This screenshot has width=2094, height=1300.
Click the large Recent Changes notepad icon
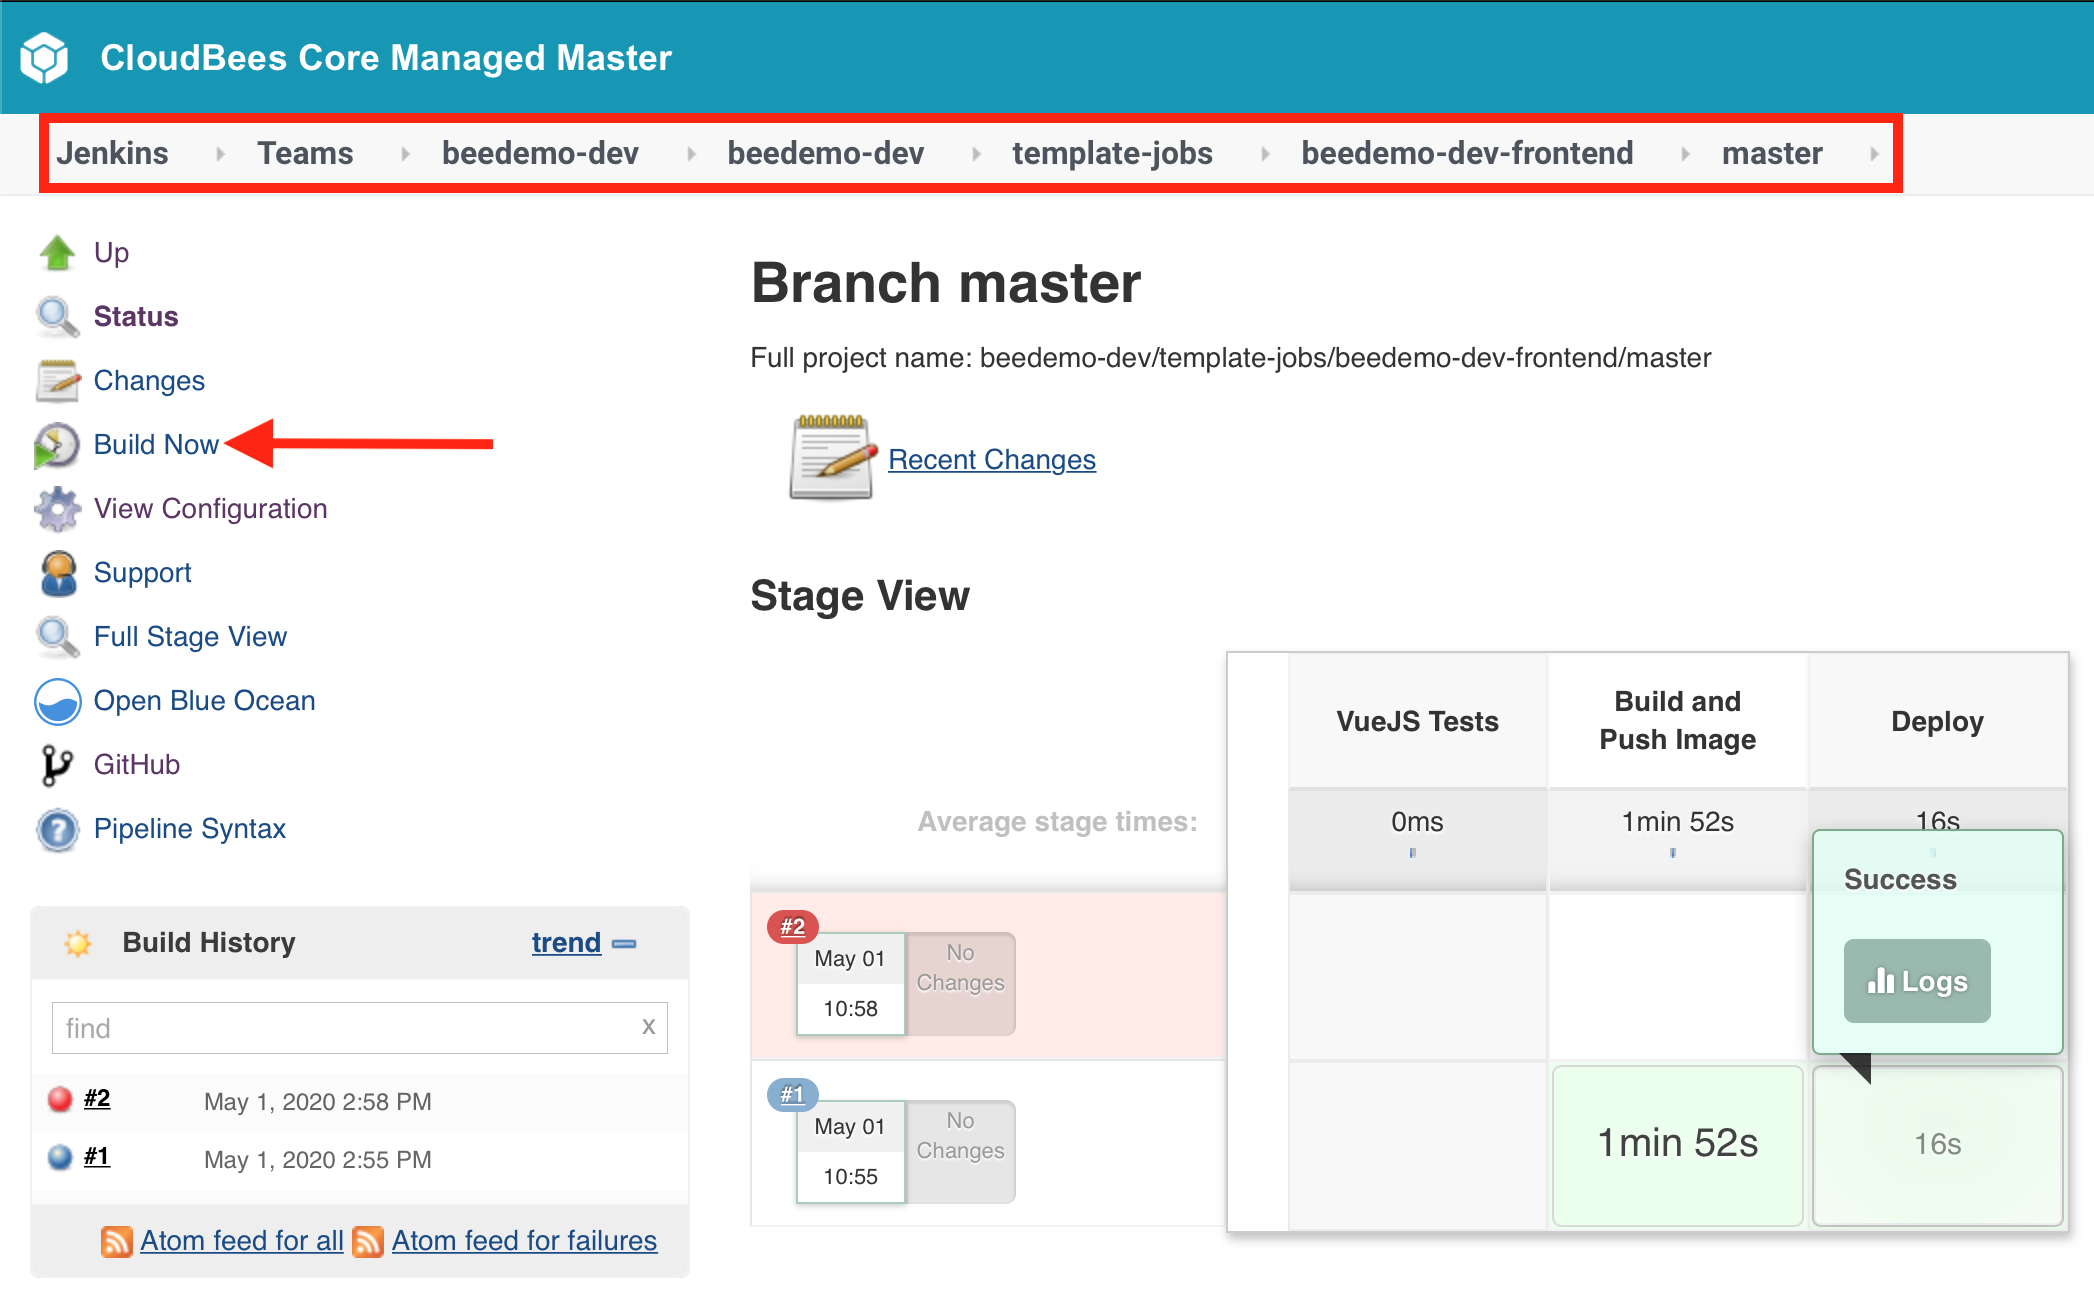tap(832, 458)
